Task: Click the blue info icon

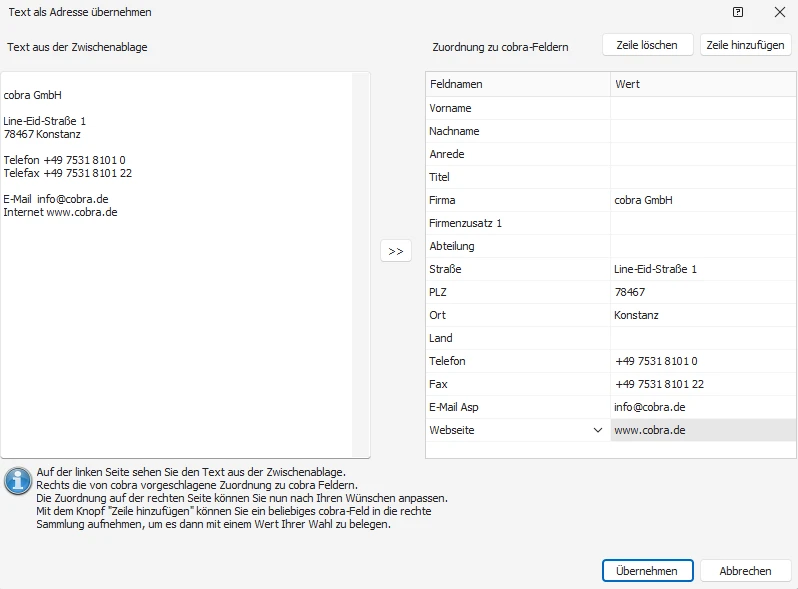Action: [18, 481]
